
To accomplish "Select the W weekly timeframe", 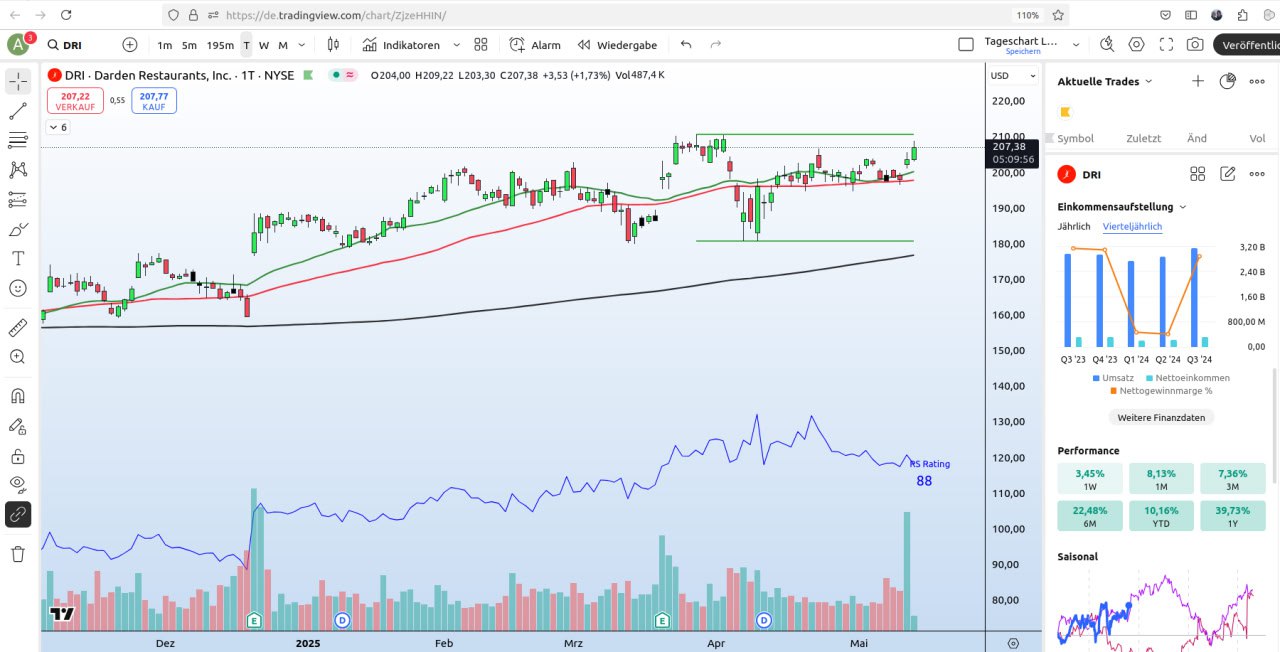I will click(x=264, y=45).
